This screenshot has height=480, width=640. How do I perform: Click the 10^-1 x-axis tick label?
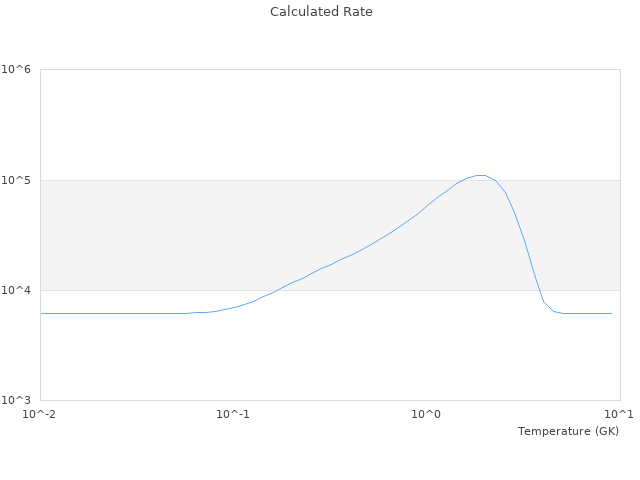click(x=233, y=414)
